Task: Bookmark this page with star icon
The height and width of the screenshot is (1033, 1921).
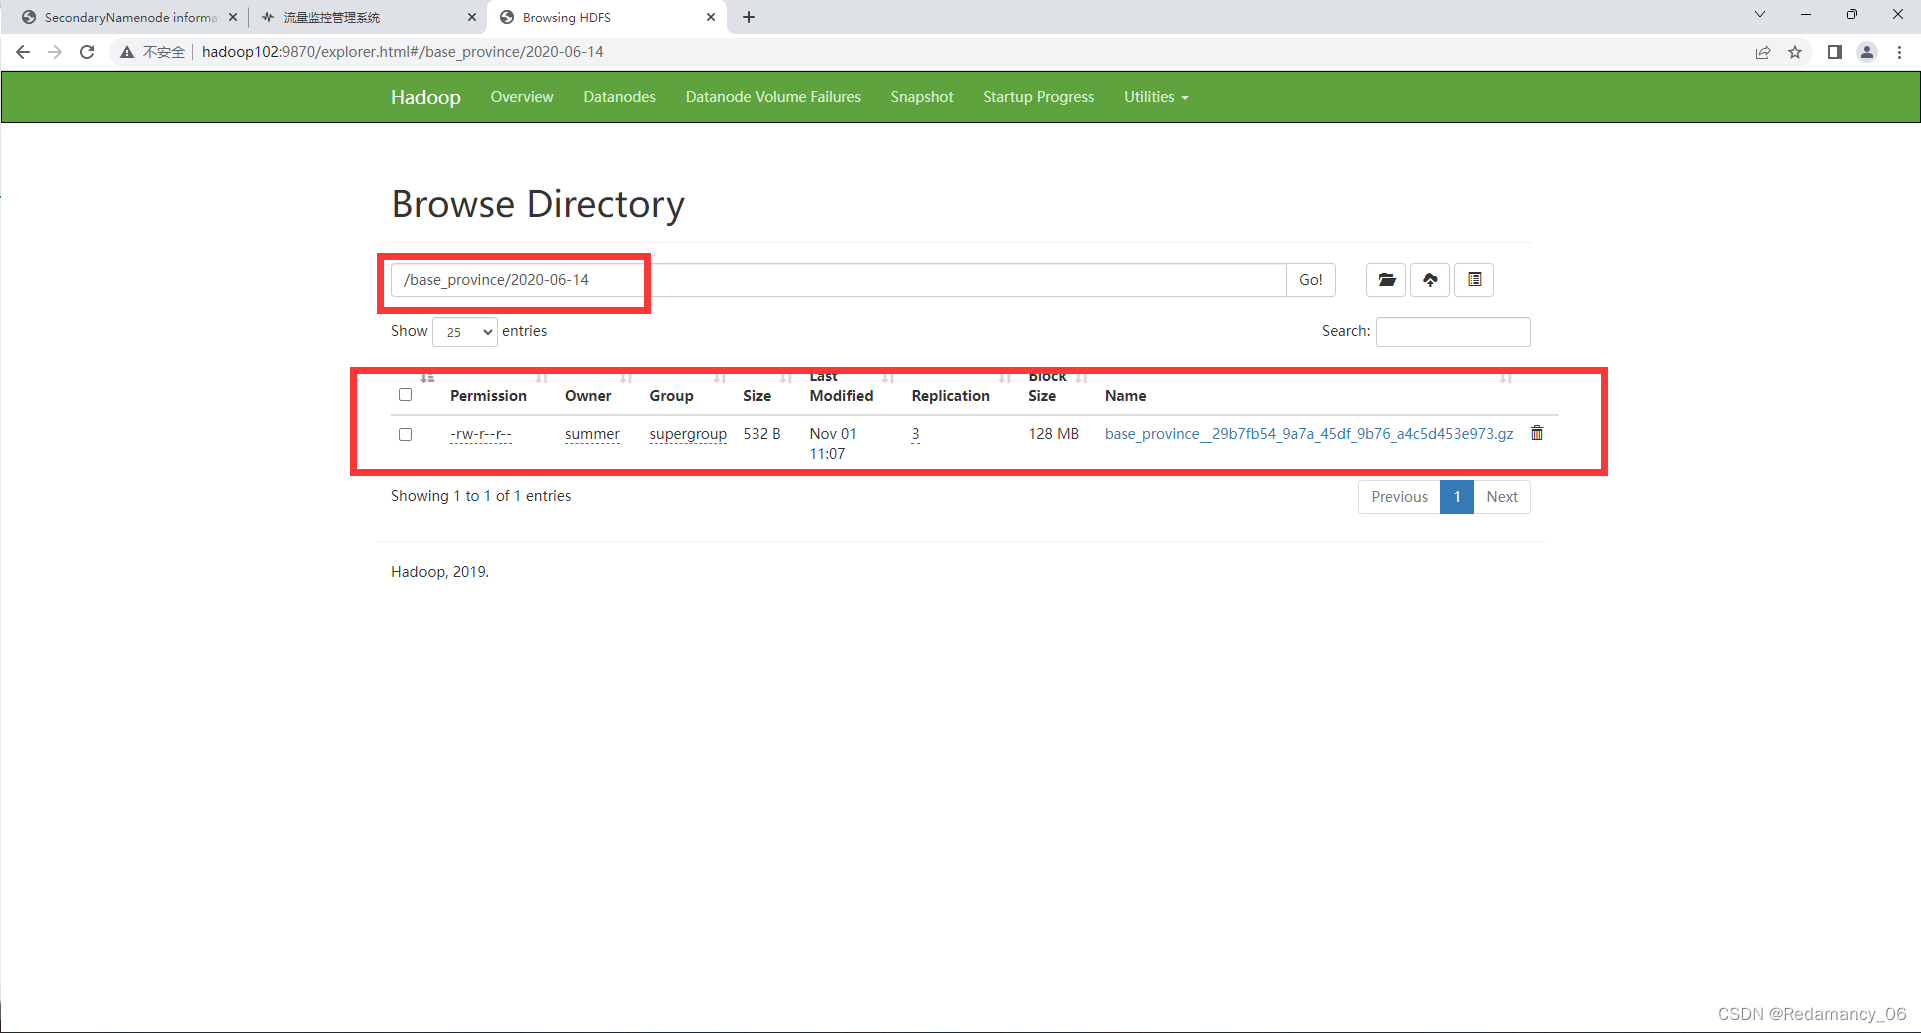Action: tap(1795, 52)
